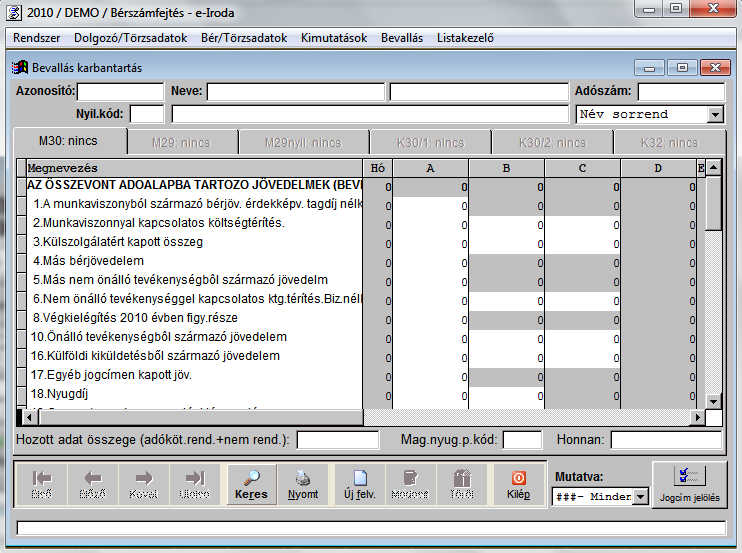Click the horizontal scrollbar right arrow
The image size is (742, 553).
(698, 417)
